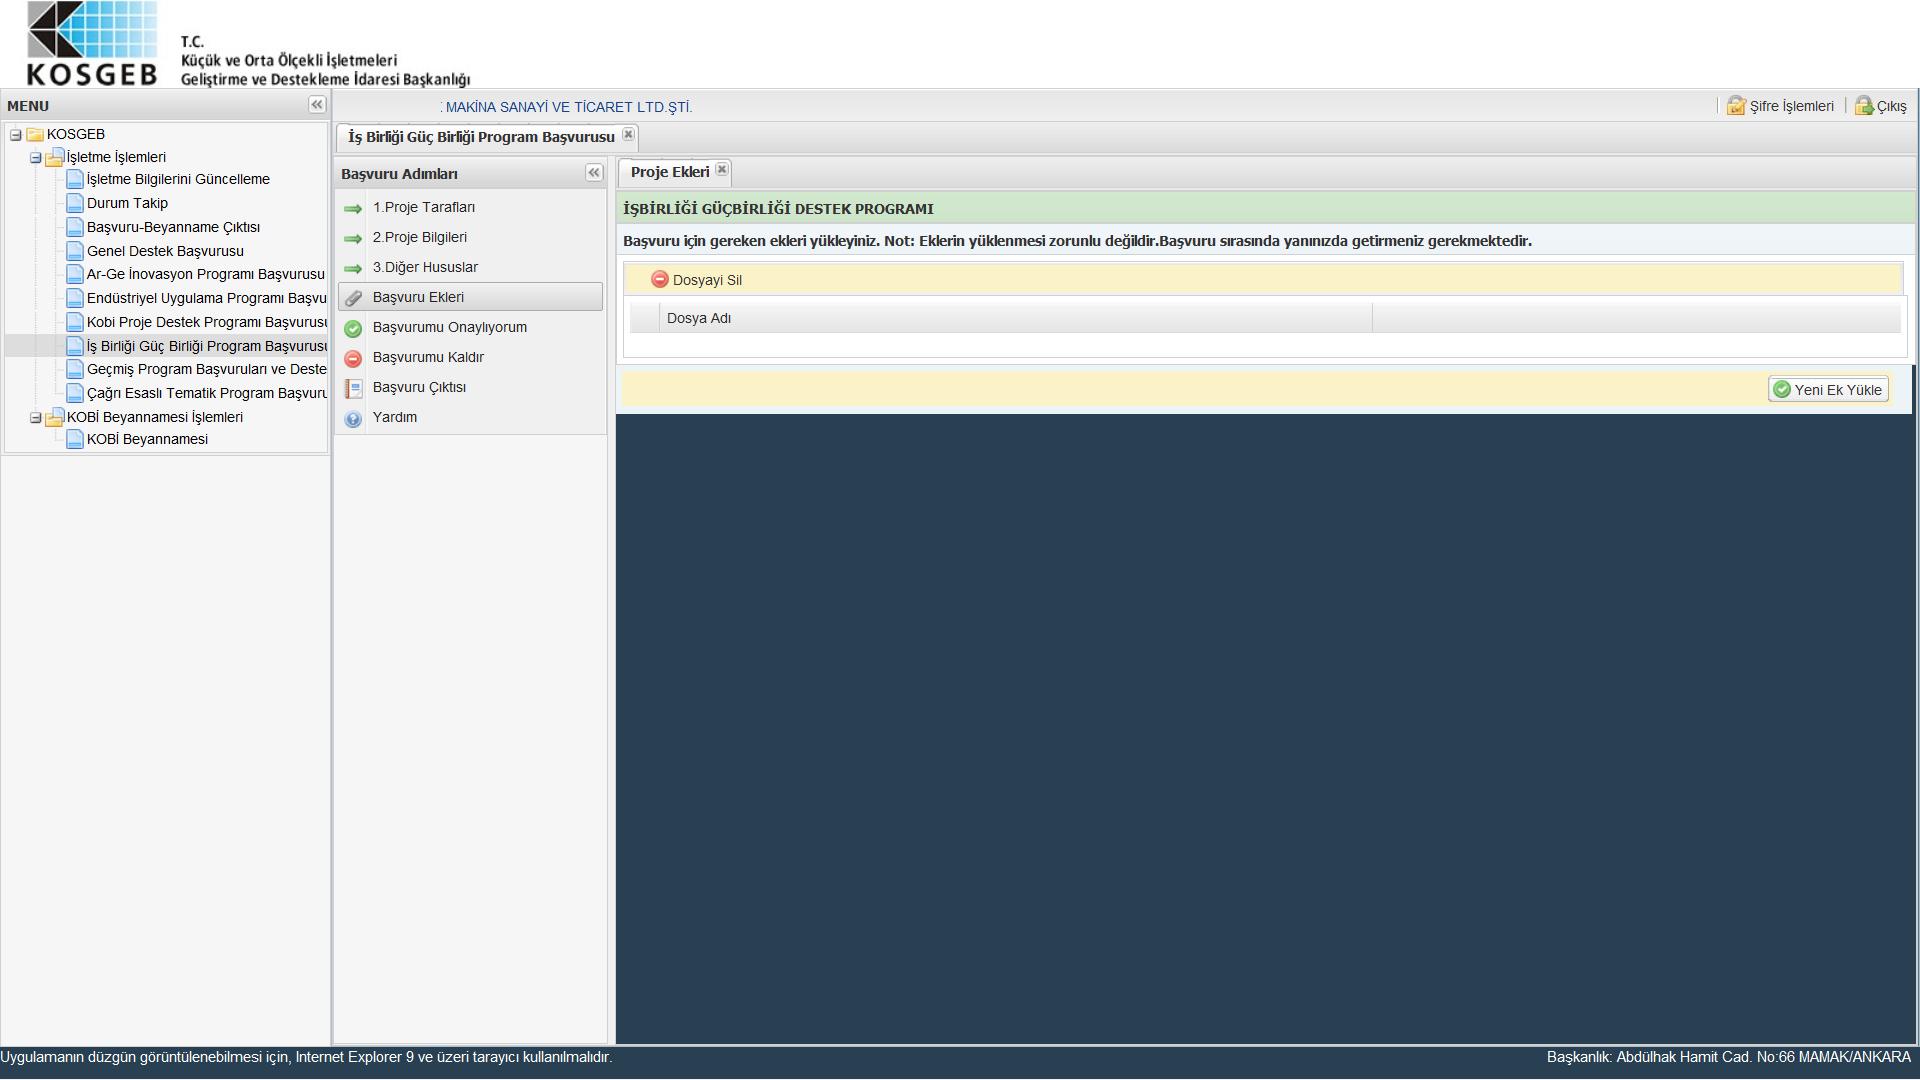This screenshot has width=1920, height=1080.
Task: Collapse the KOSGEB root tree node
Action: [x=16, y=134]
